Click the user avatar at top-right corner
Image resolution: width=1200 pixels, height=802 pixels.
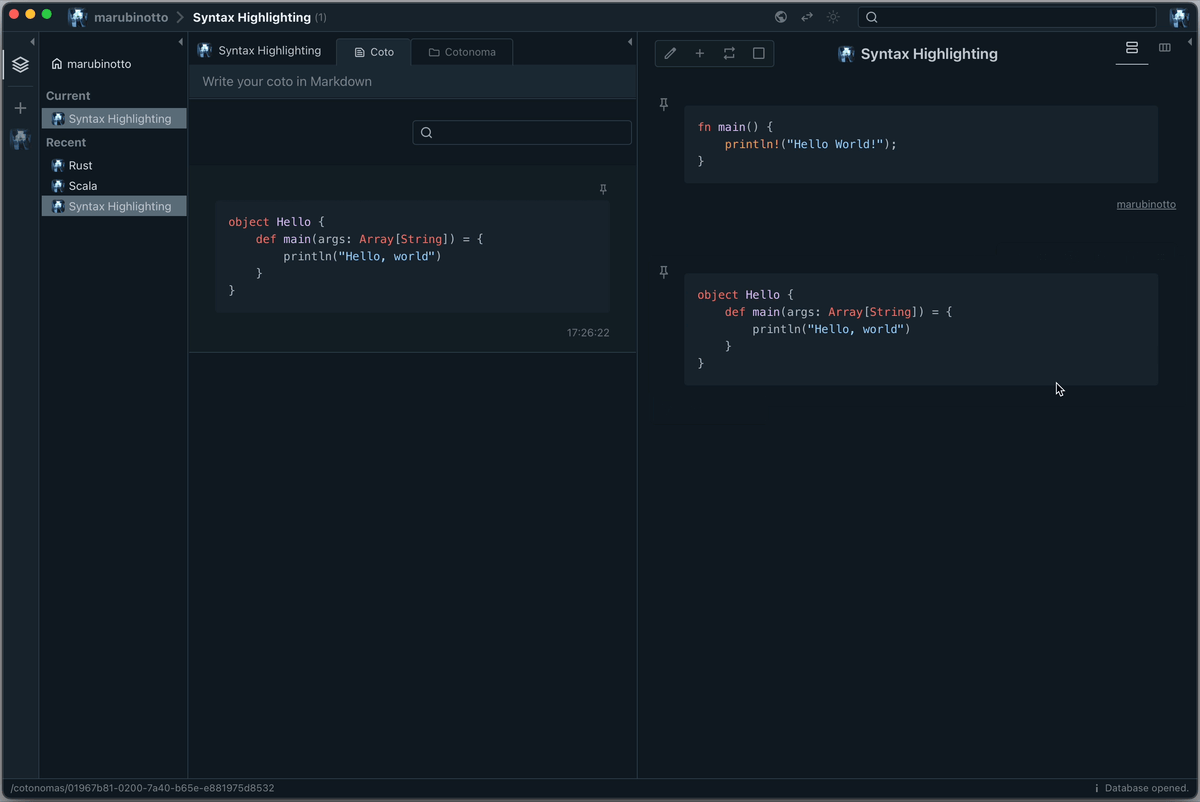click(1178, 17)
